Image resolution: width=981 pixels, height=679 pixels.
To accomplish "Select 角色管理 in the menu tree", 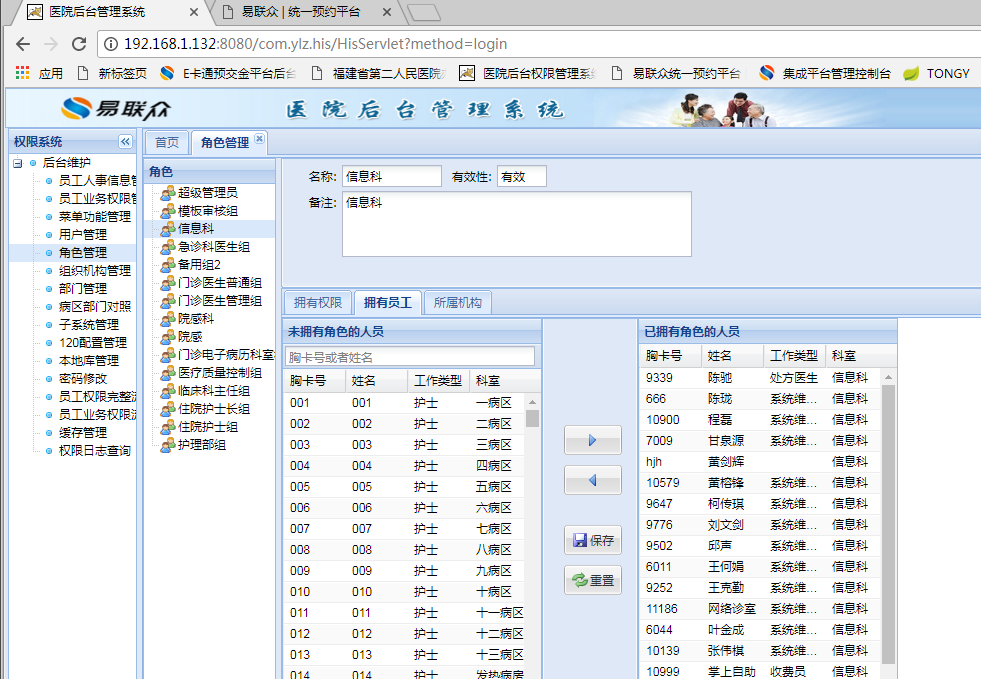I will click(x=83, y=253).
